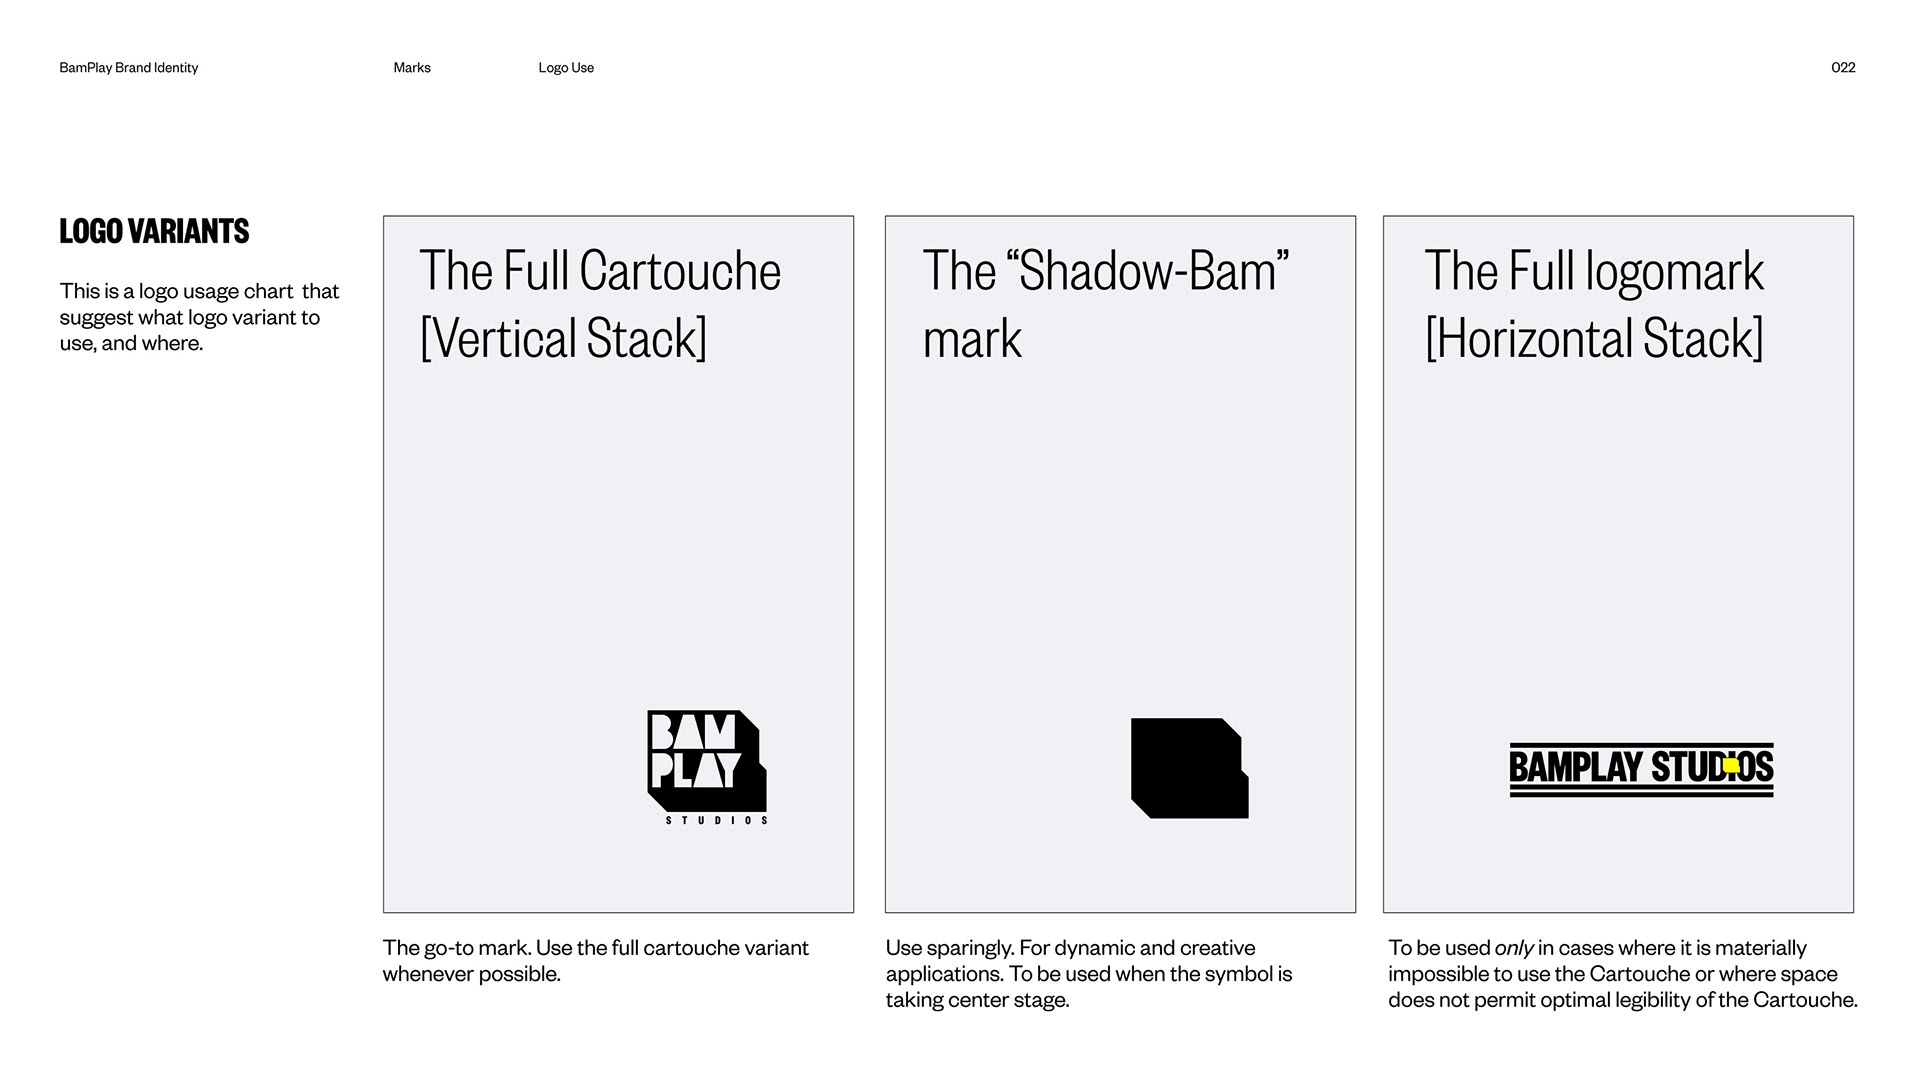Viewport: 1920px width, 1080px height.
Task: Click the 'Use sparingly' caption text
Action: coord(1088,974)
